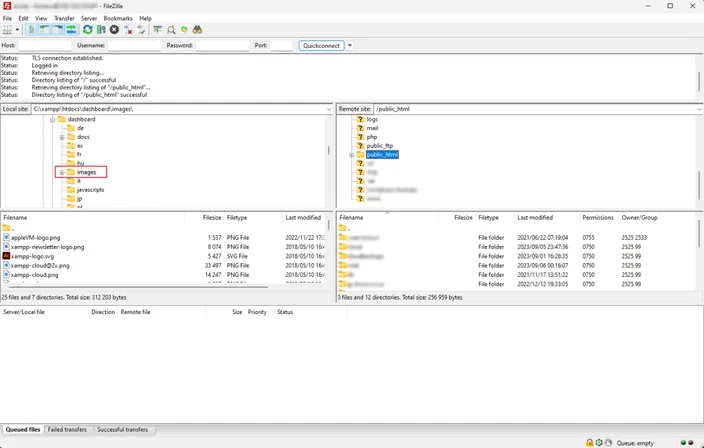Expand the docs folder node
Viewport: 704px width, 448px height.
tap(62, 137)
